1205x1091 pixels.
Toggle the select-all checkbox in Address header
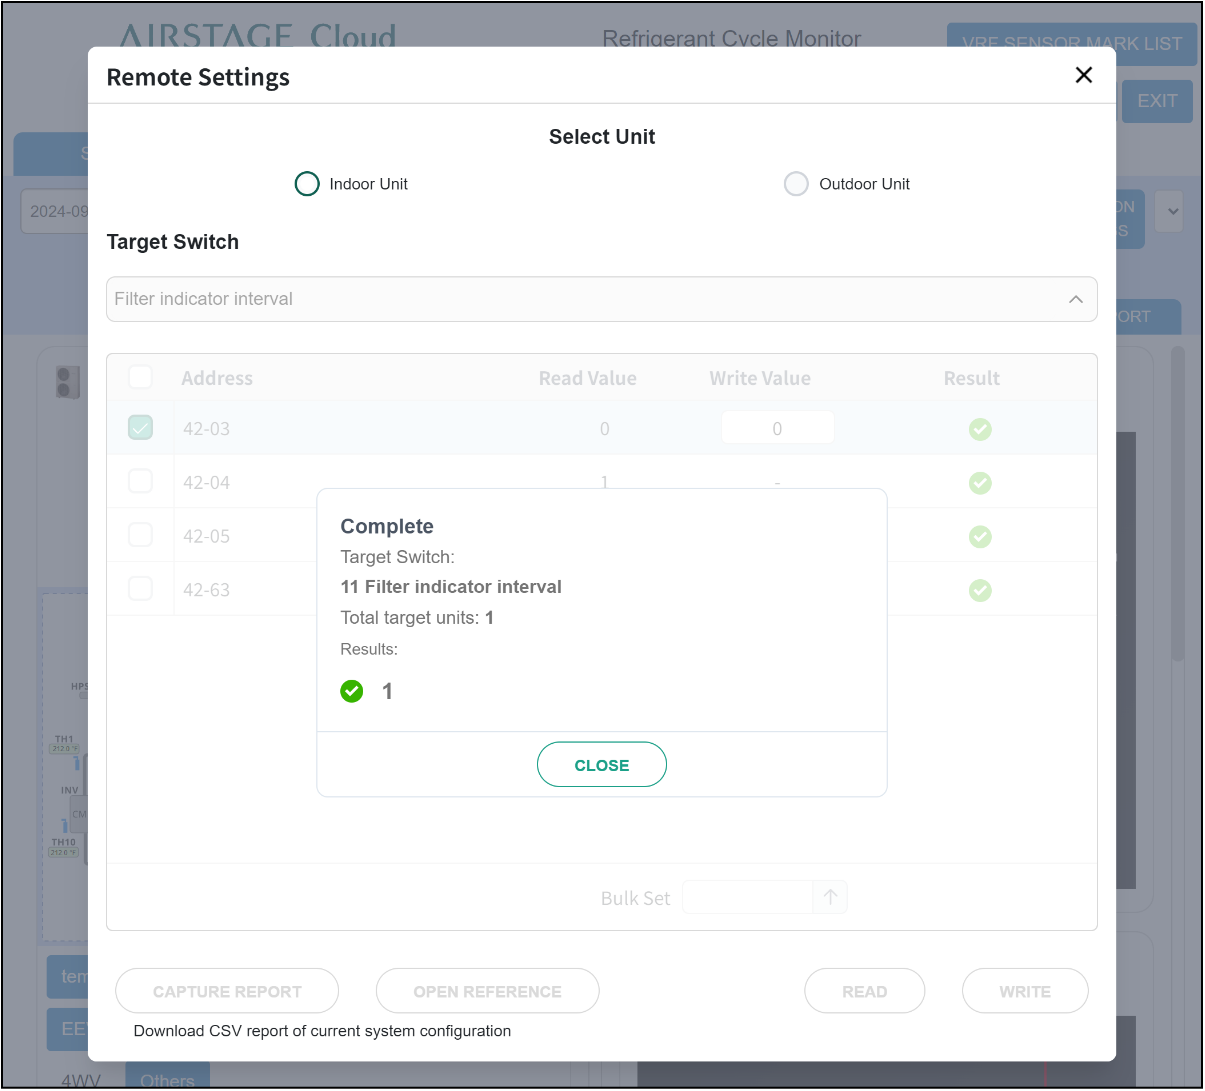(x=141, y=377)
